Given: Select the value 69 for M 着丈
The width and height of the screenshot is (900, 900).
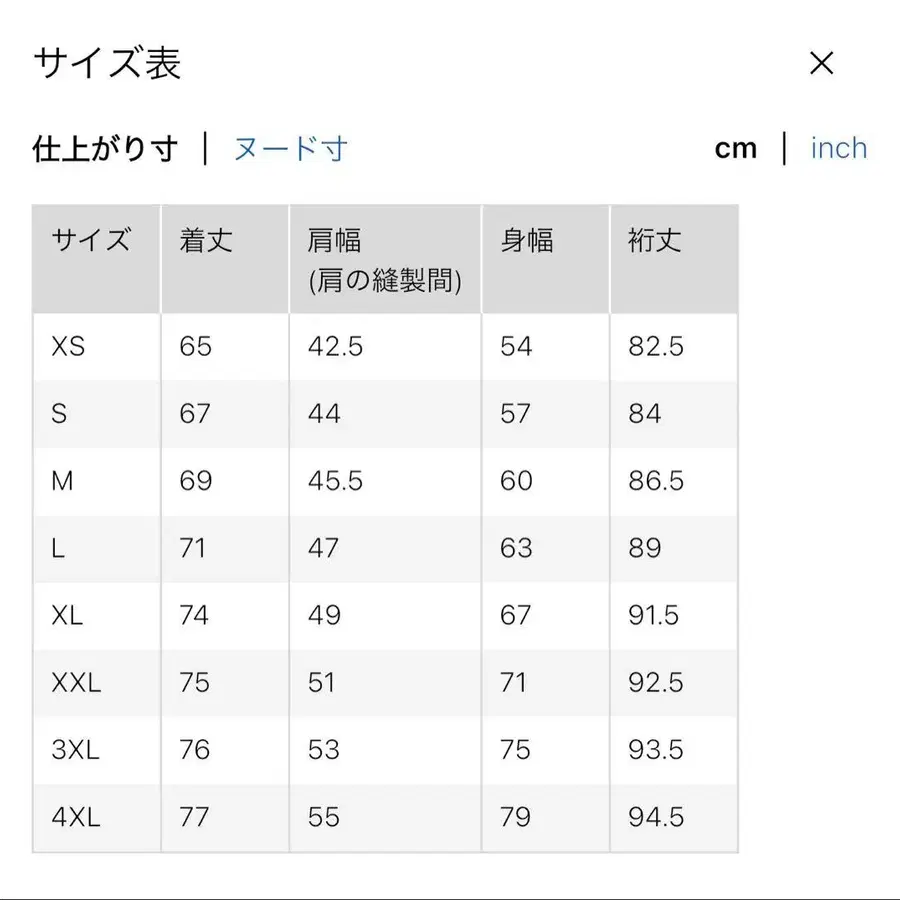Looking at the screenshot, I should click(196, 481).
